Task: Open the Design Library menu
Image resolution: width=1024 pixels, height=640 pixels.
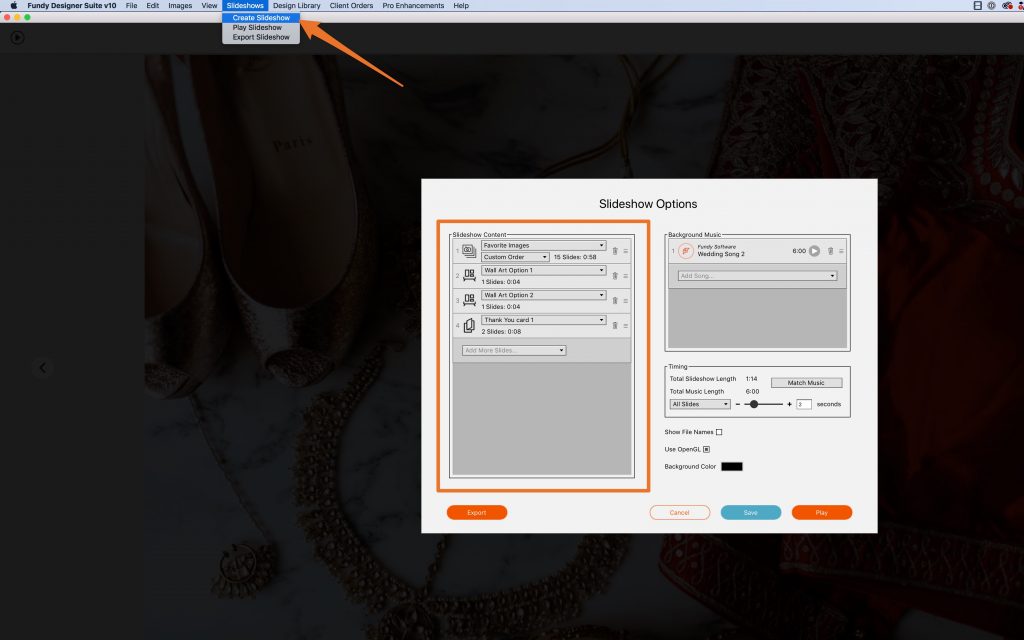Action: 296,5
